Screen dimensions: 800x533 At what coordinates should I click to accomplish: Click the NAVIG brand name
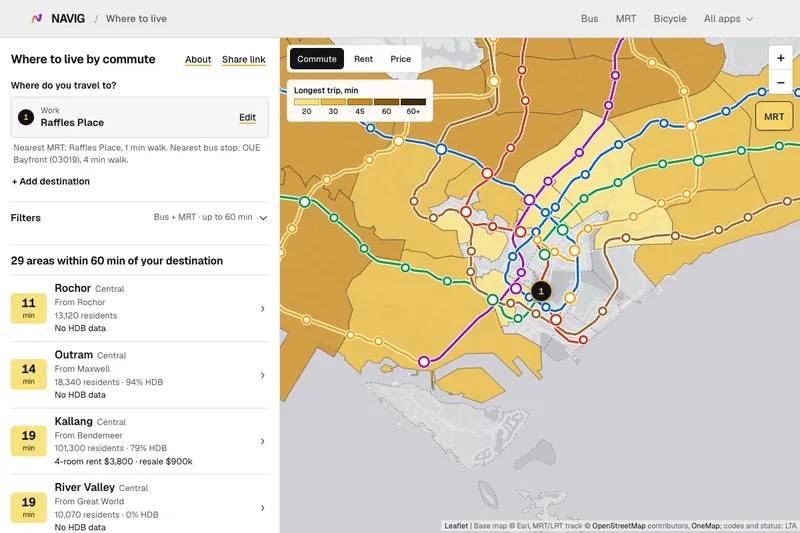[x=68, y=19]
